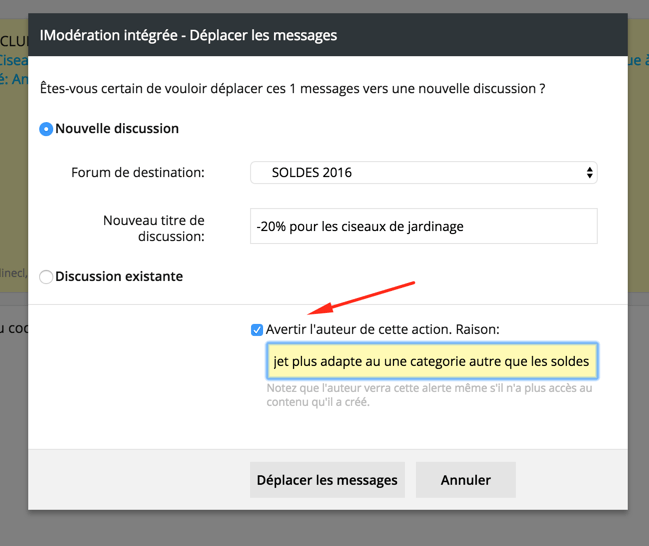The height and width of the screenshot is (546, 649).
Task: Click the "Discussion existante" bold label text
Action: 119,277
